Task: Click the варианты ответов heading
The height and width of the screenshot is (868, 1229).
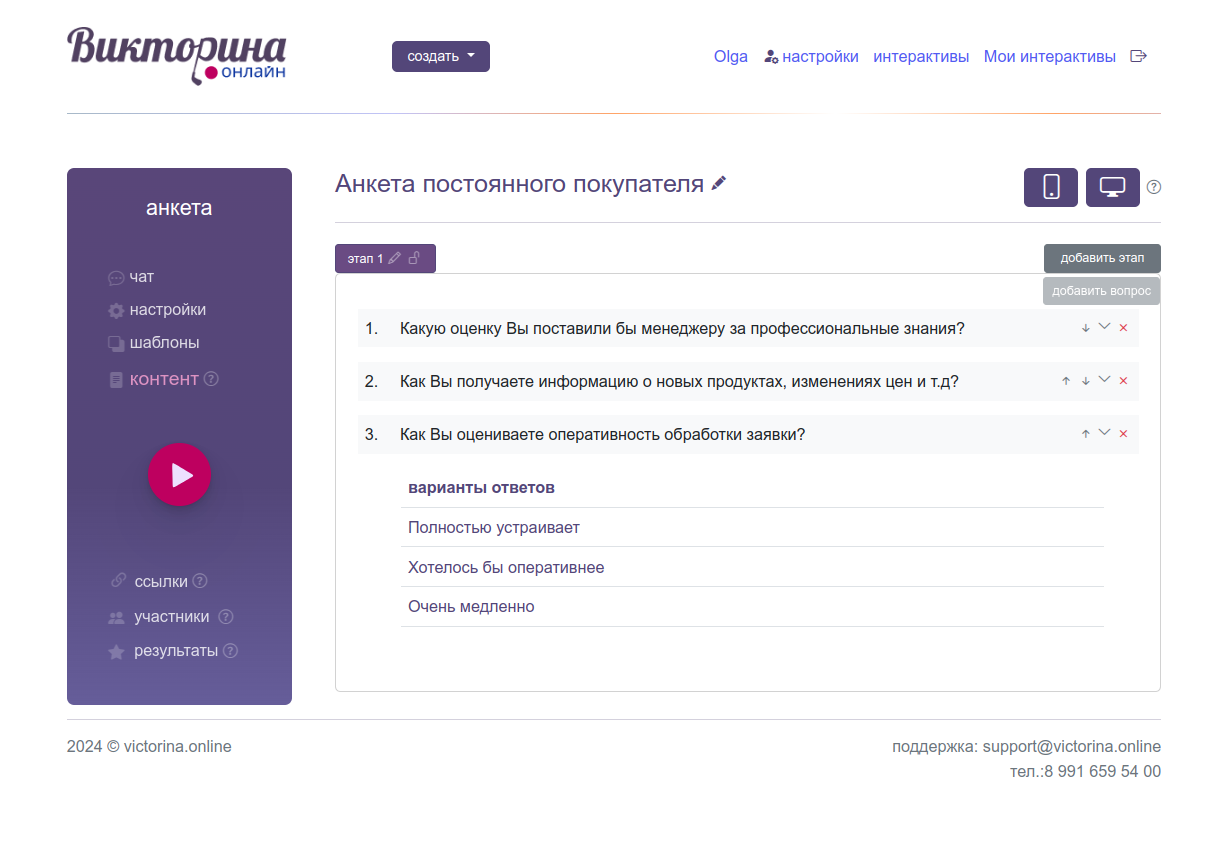Action: coord(481,487)
